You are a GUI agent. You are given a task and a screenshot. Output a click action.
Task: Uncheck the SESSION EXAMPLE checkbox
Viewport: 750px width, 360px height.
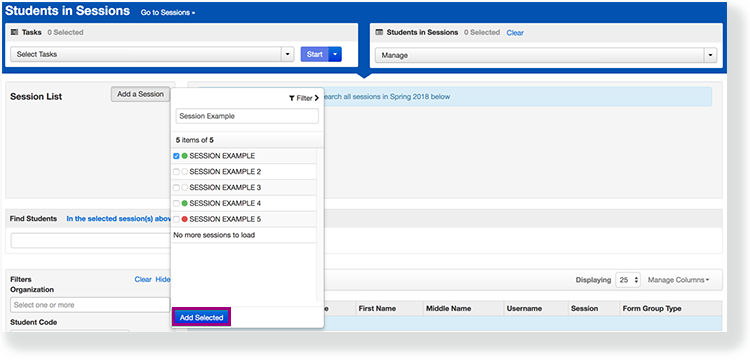(x=176, y=156)
